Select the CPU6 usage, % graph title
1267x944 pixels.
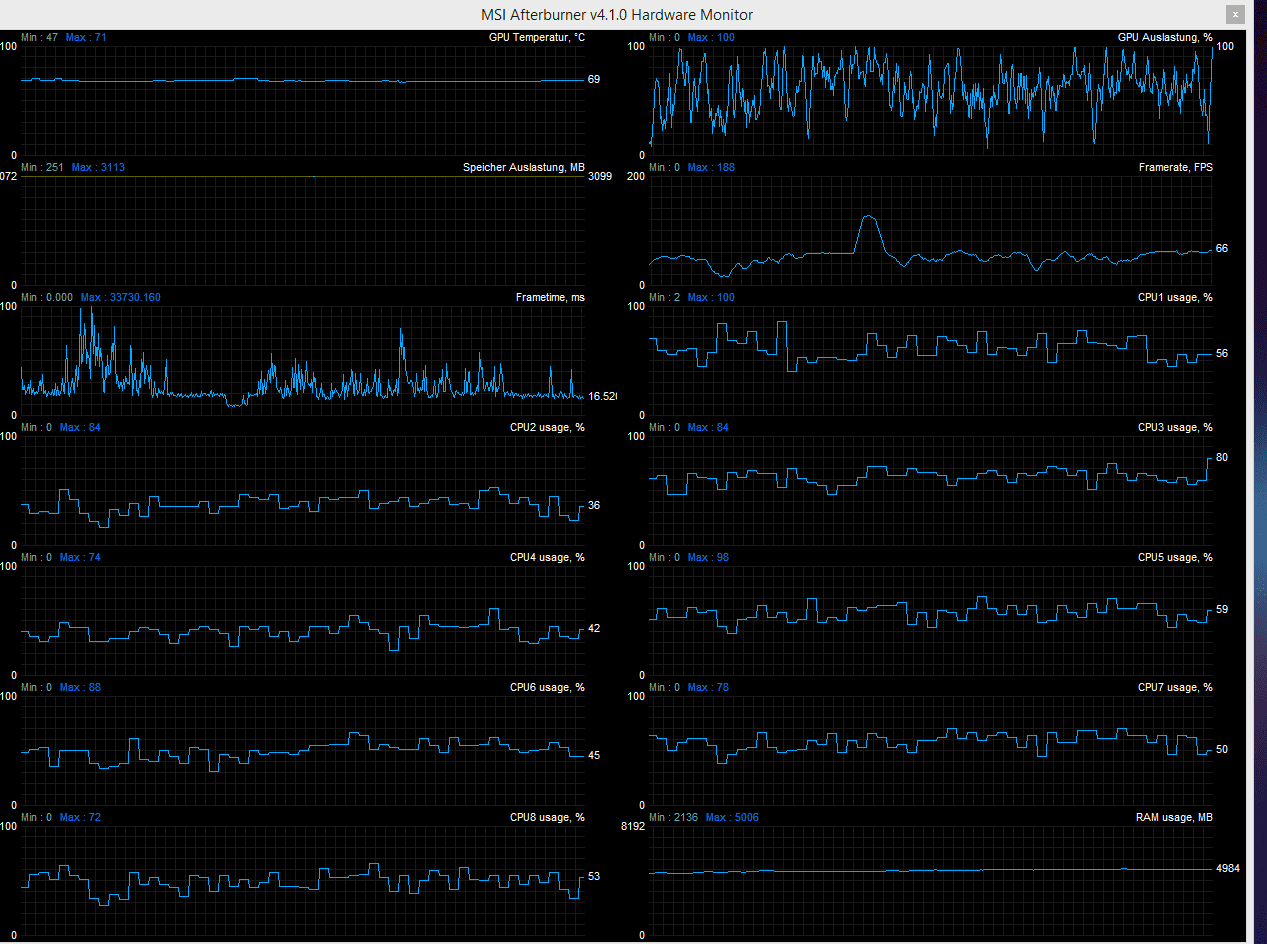pos(547,687)
